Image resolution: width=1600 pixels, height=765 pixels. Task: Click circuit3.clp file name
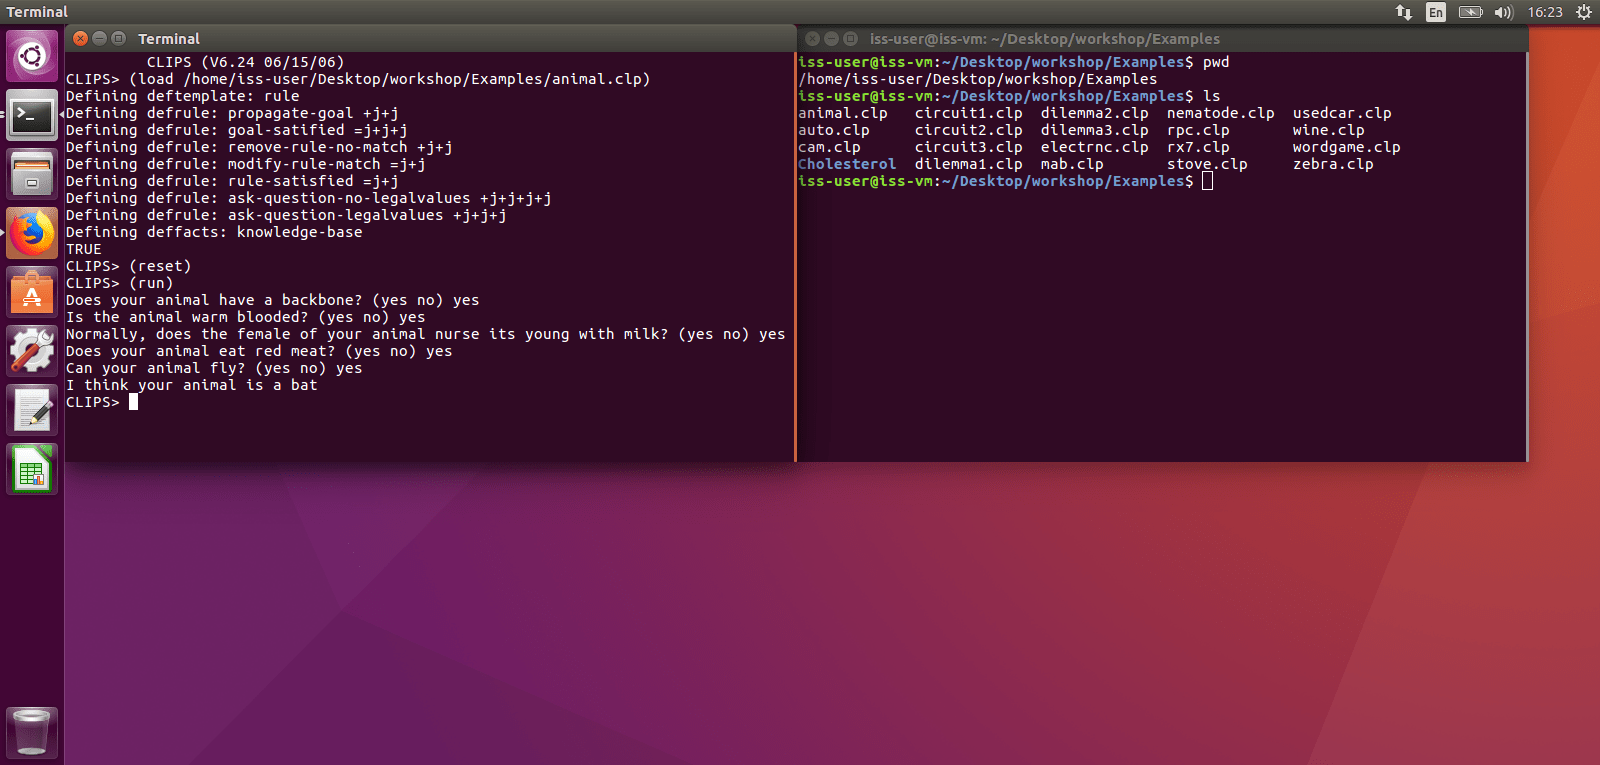tap(969, 147)
